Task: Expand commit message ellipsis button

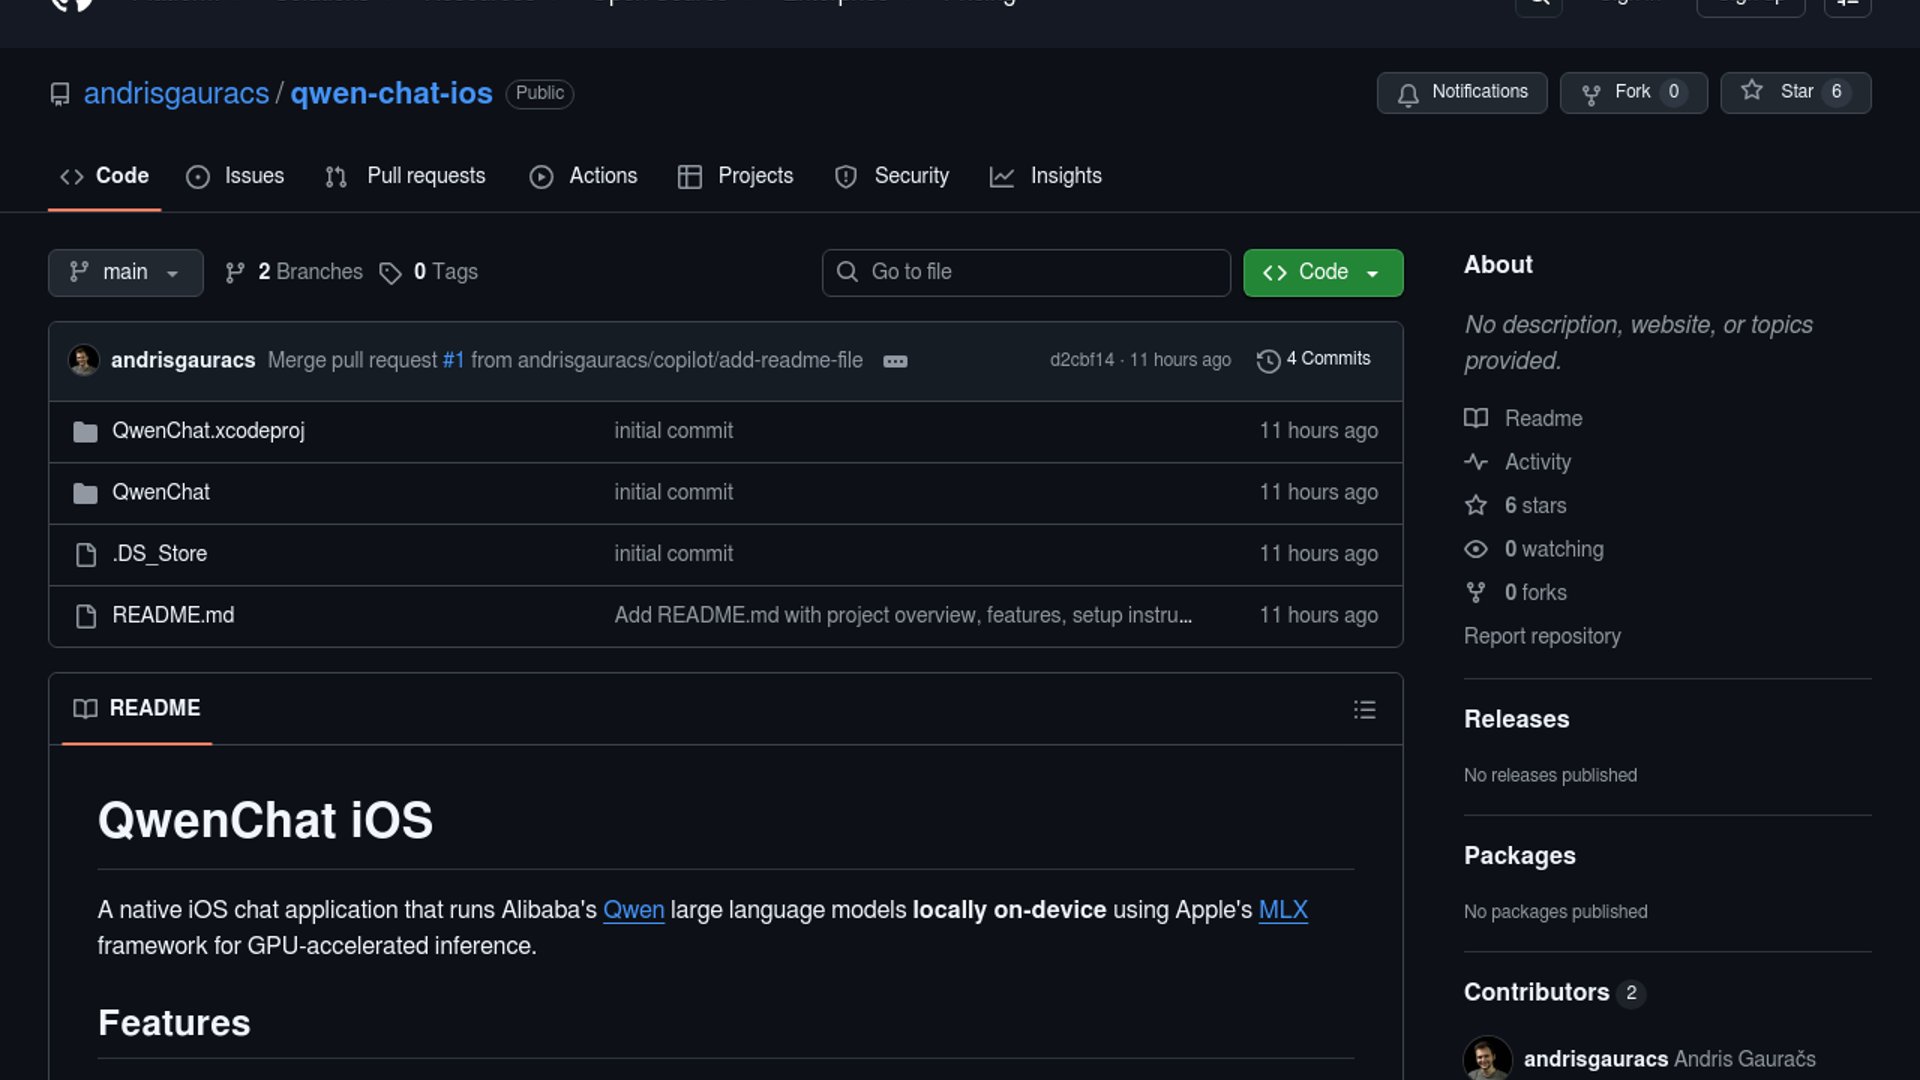Action: point(895,361)
